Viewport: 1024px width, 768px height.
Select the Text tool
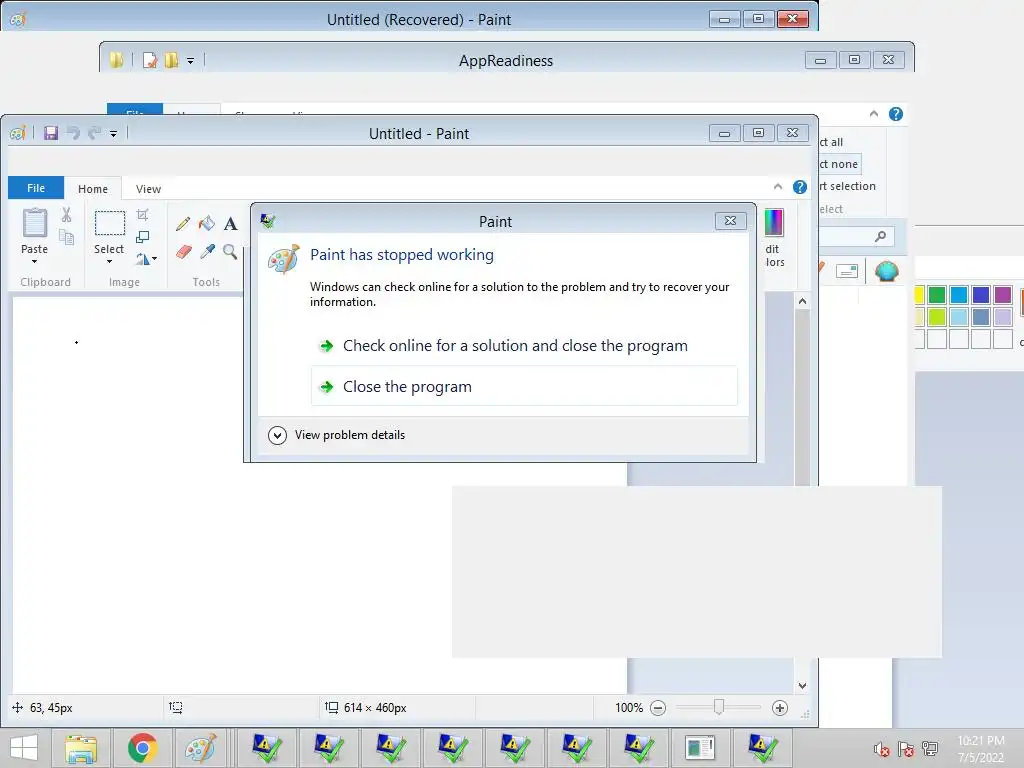pyautogui.click(x=230, y=224)
